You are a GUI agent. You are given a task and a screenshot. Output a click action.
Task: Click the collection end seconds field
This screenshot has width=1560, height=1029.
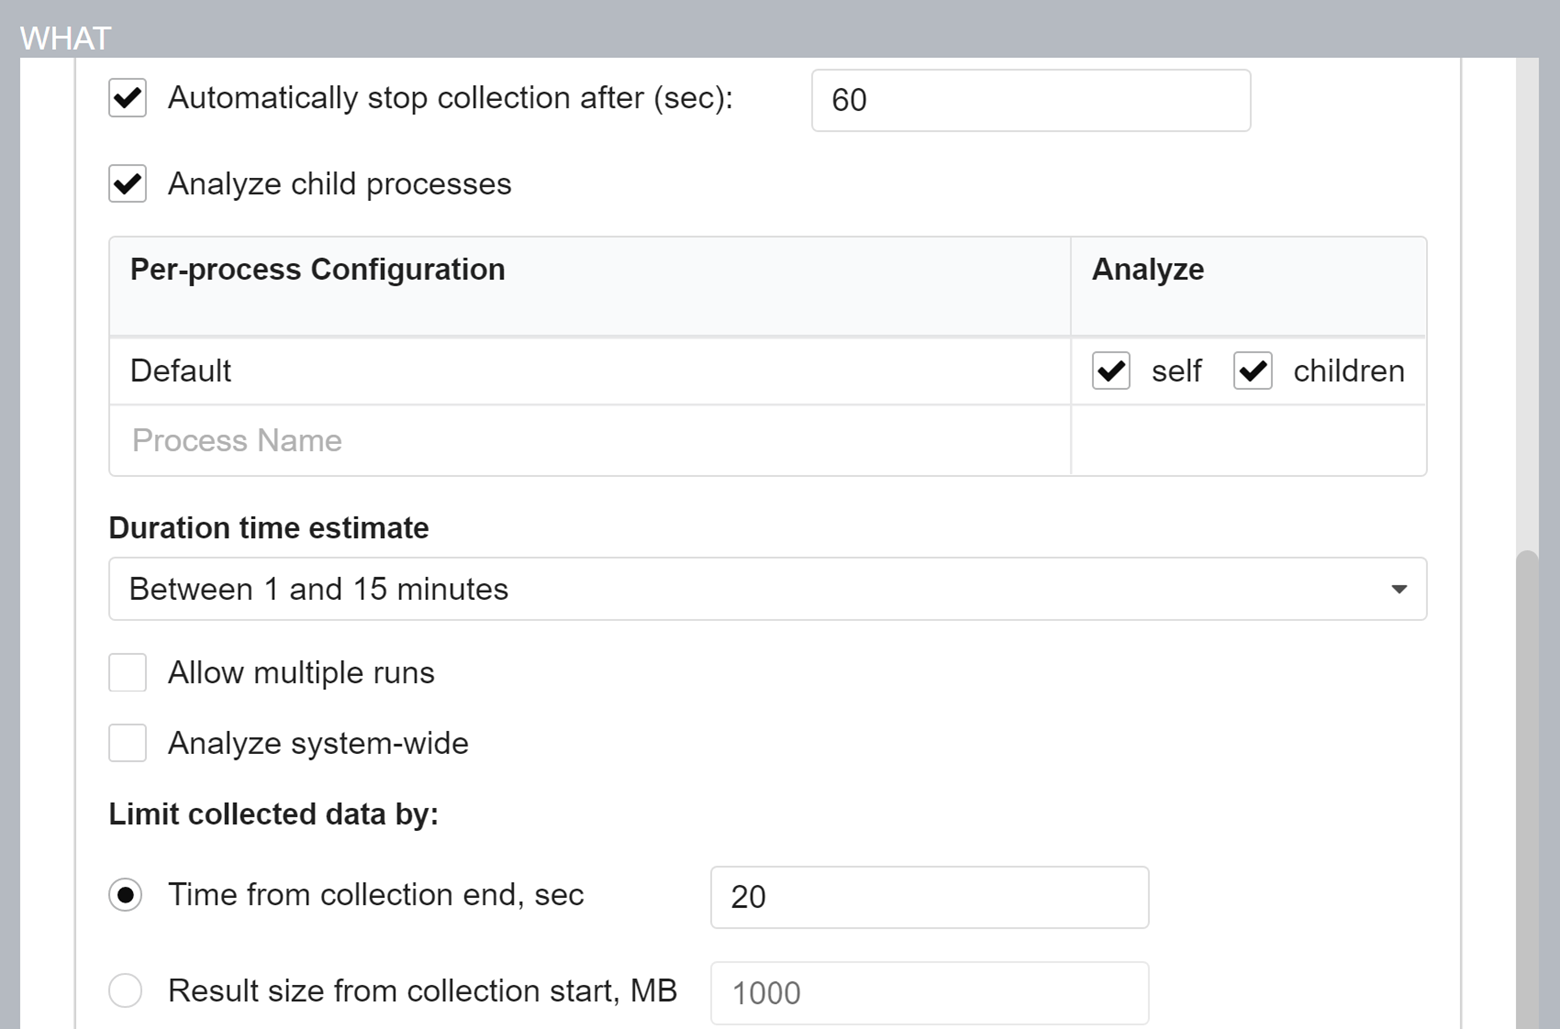(929, 897)
